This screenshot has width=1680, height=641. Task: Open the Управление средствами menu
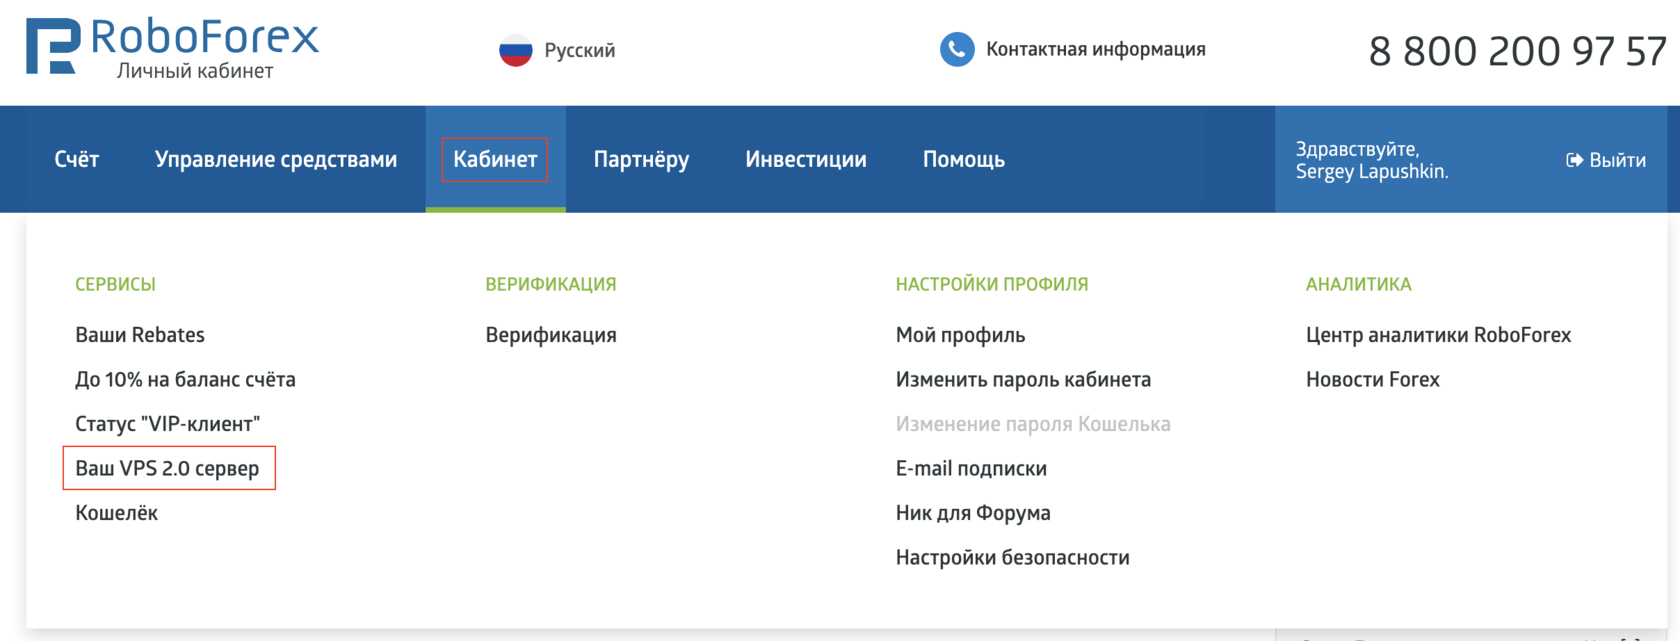click(276, 160)
